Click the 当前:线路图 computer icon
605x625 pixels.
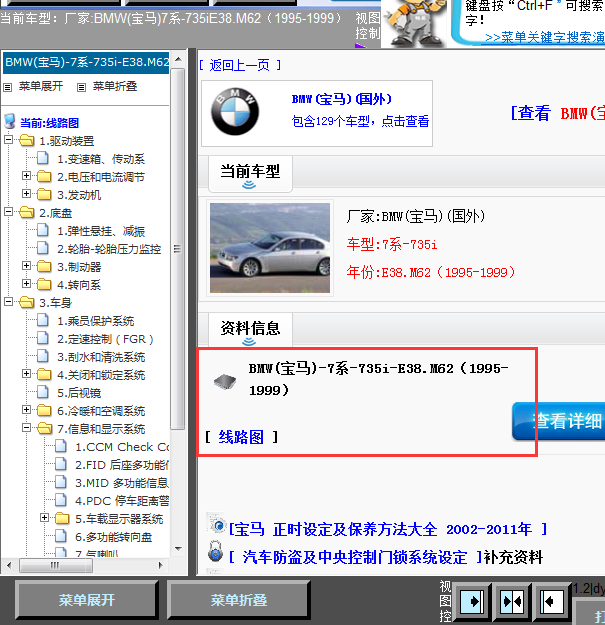[x=10, y=121]
